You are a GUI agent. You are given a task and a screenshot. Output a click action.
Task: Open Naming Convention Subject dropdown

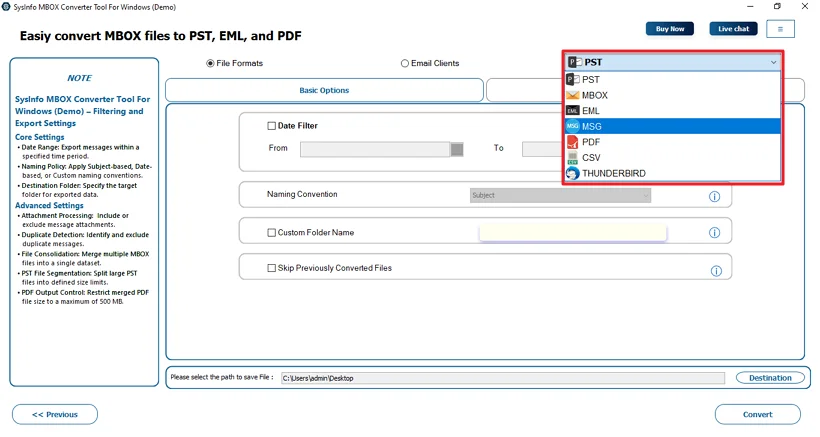(x=560, y=196)
